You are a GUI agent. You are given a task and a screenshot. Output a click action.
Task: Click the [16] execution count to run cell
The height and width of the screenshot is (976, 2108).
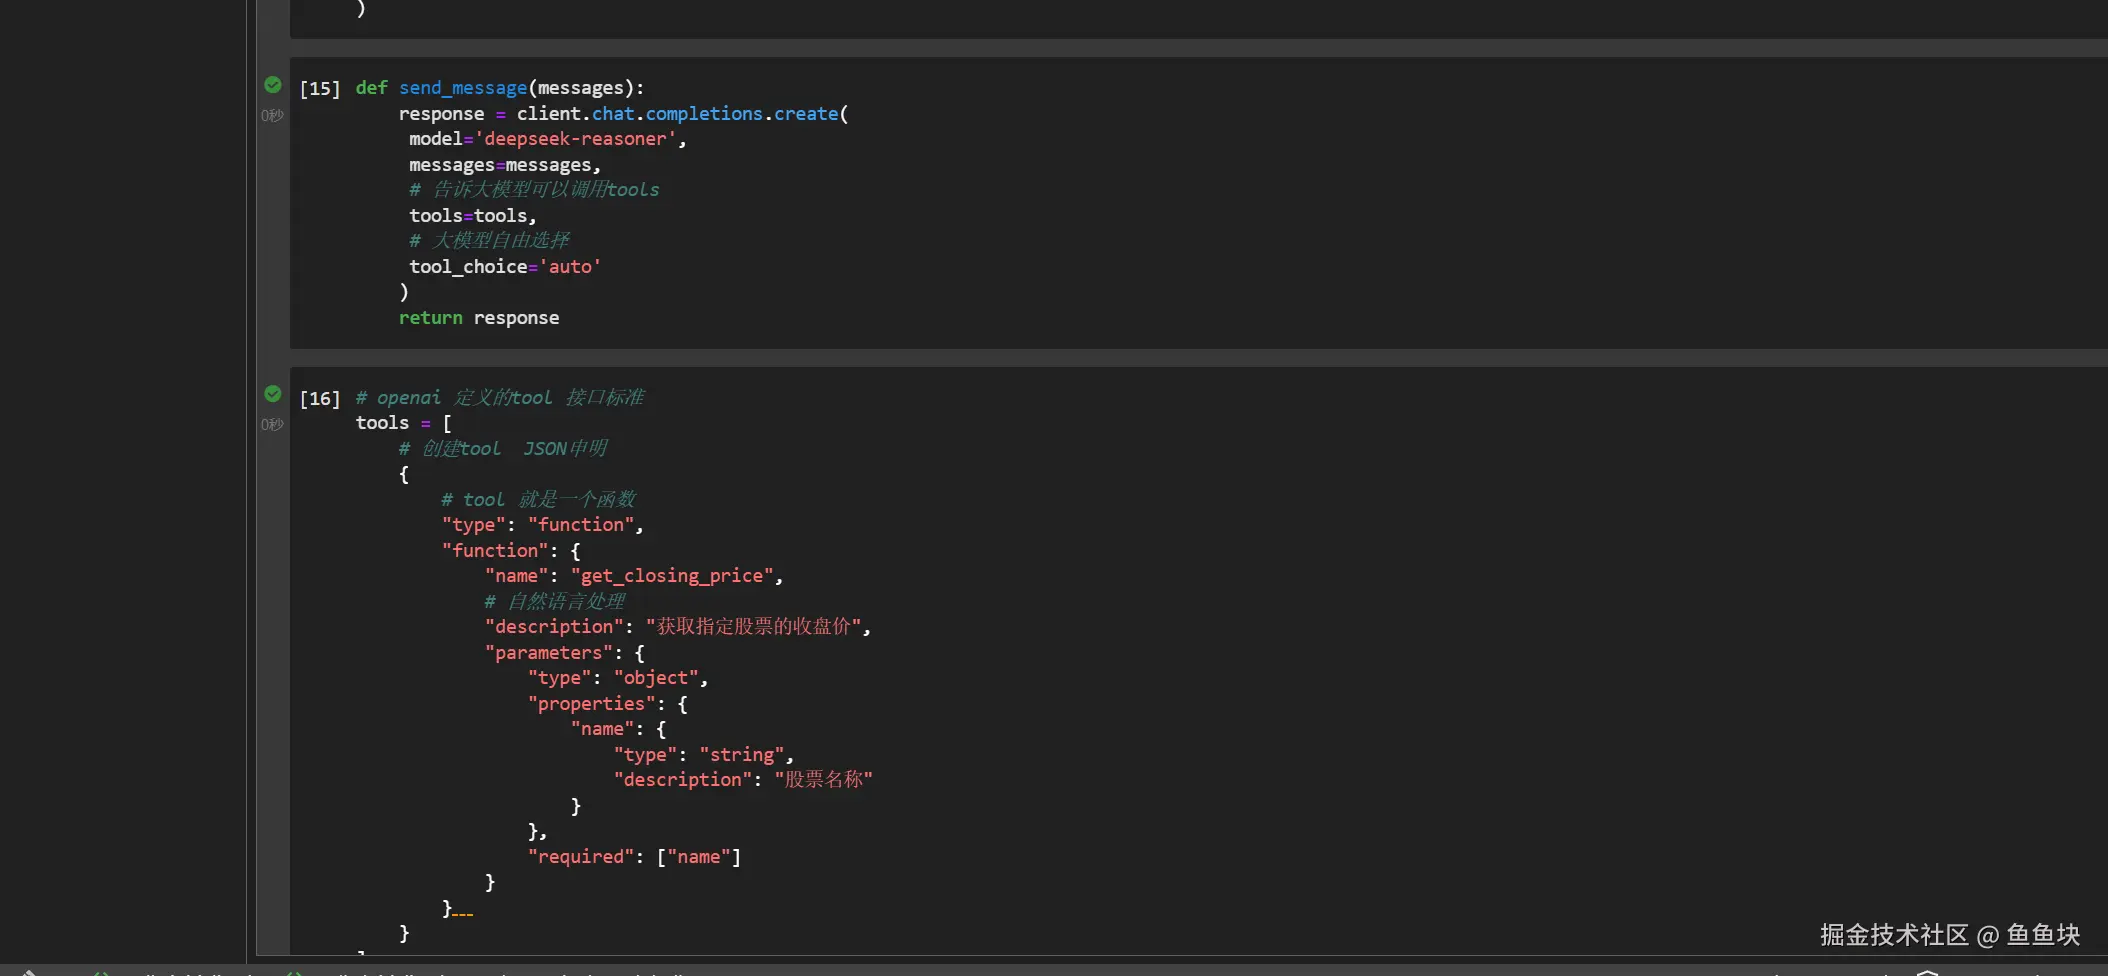click(320, 398)
